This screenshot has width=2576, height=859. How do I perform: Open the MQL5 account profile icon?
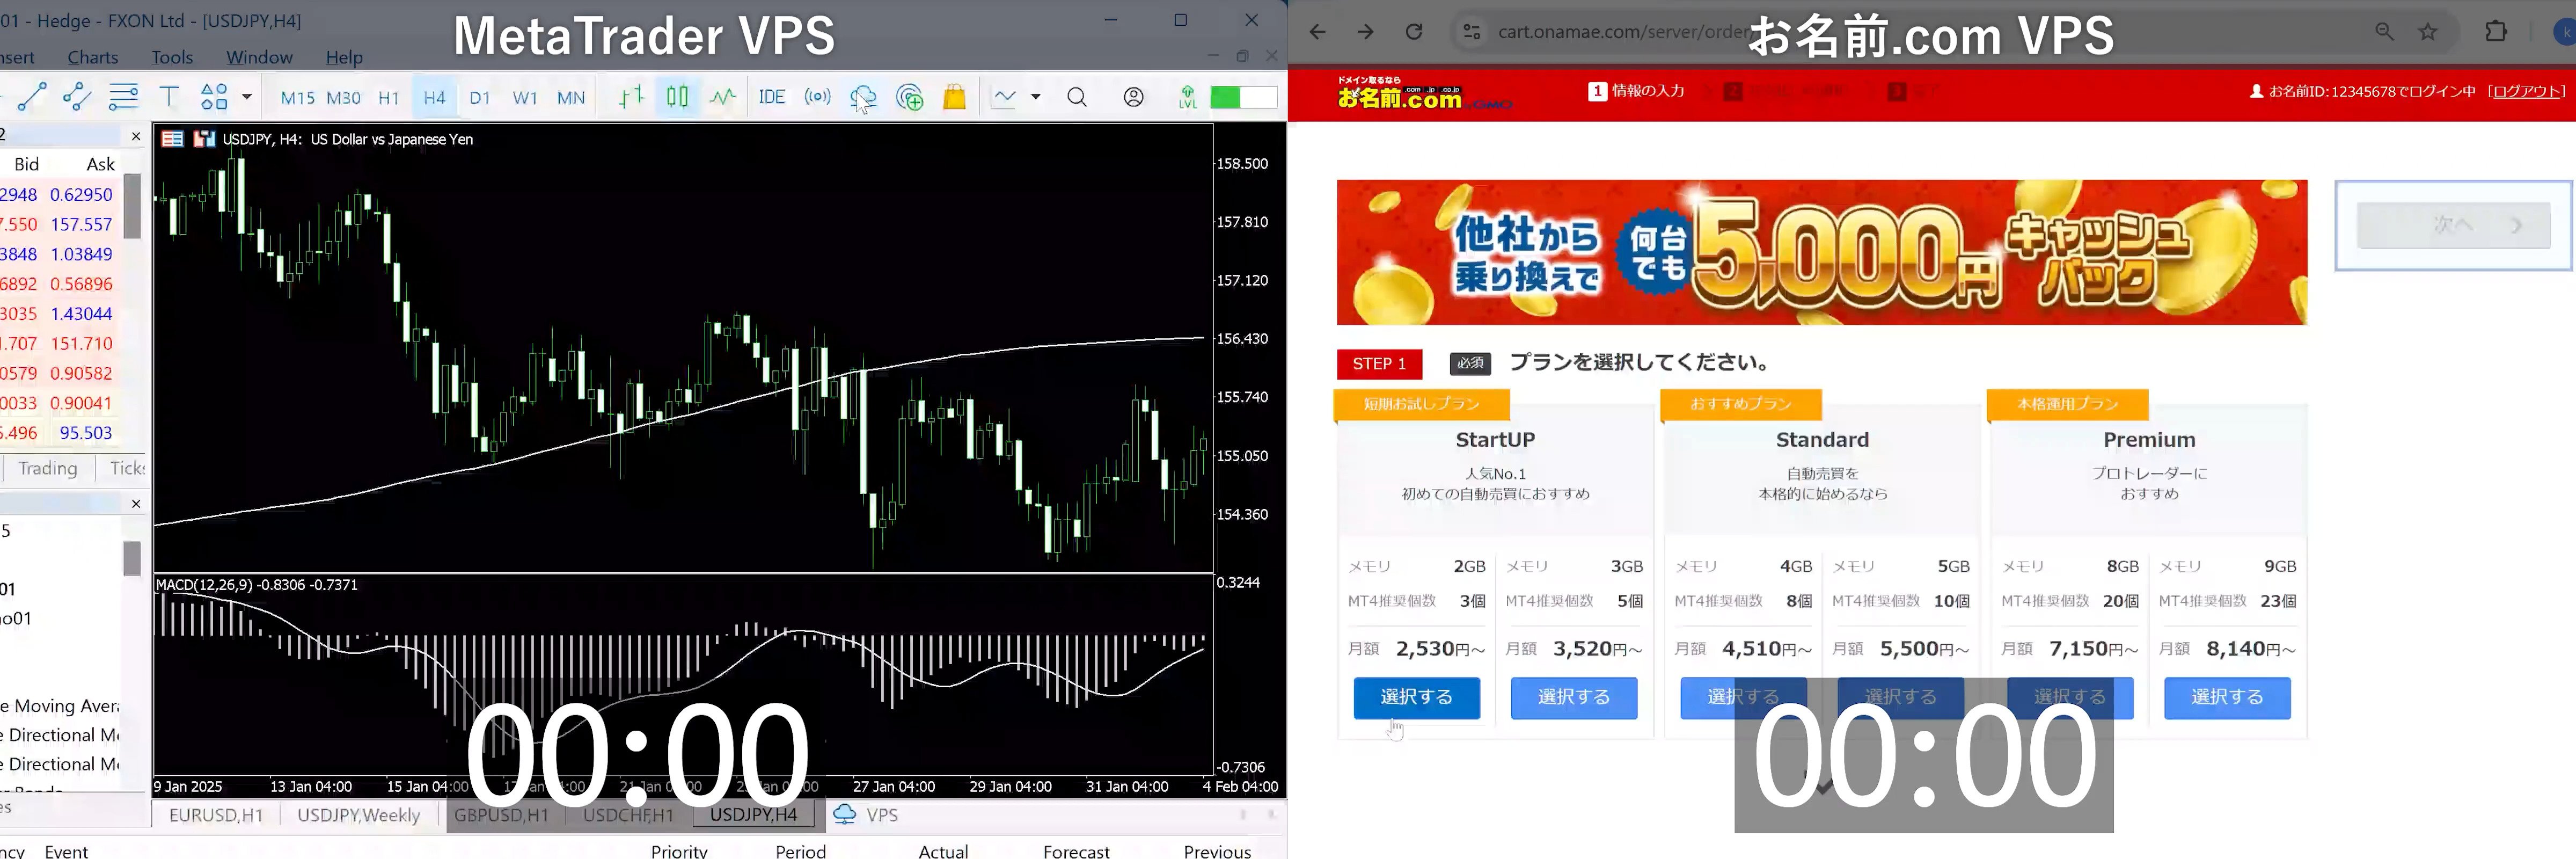tap(1133, 97)
